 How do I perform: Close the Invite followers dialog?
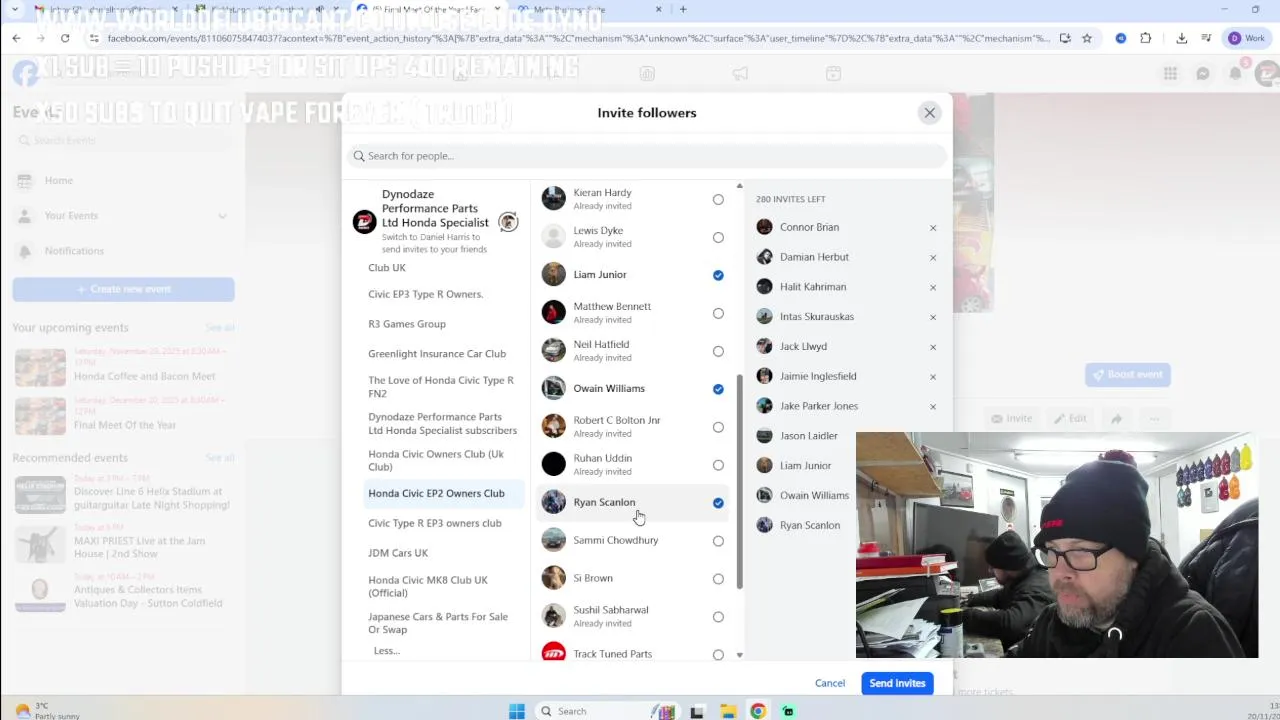(929, 113)
